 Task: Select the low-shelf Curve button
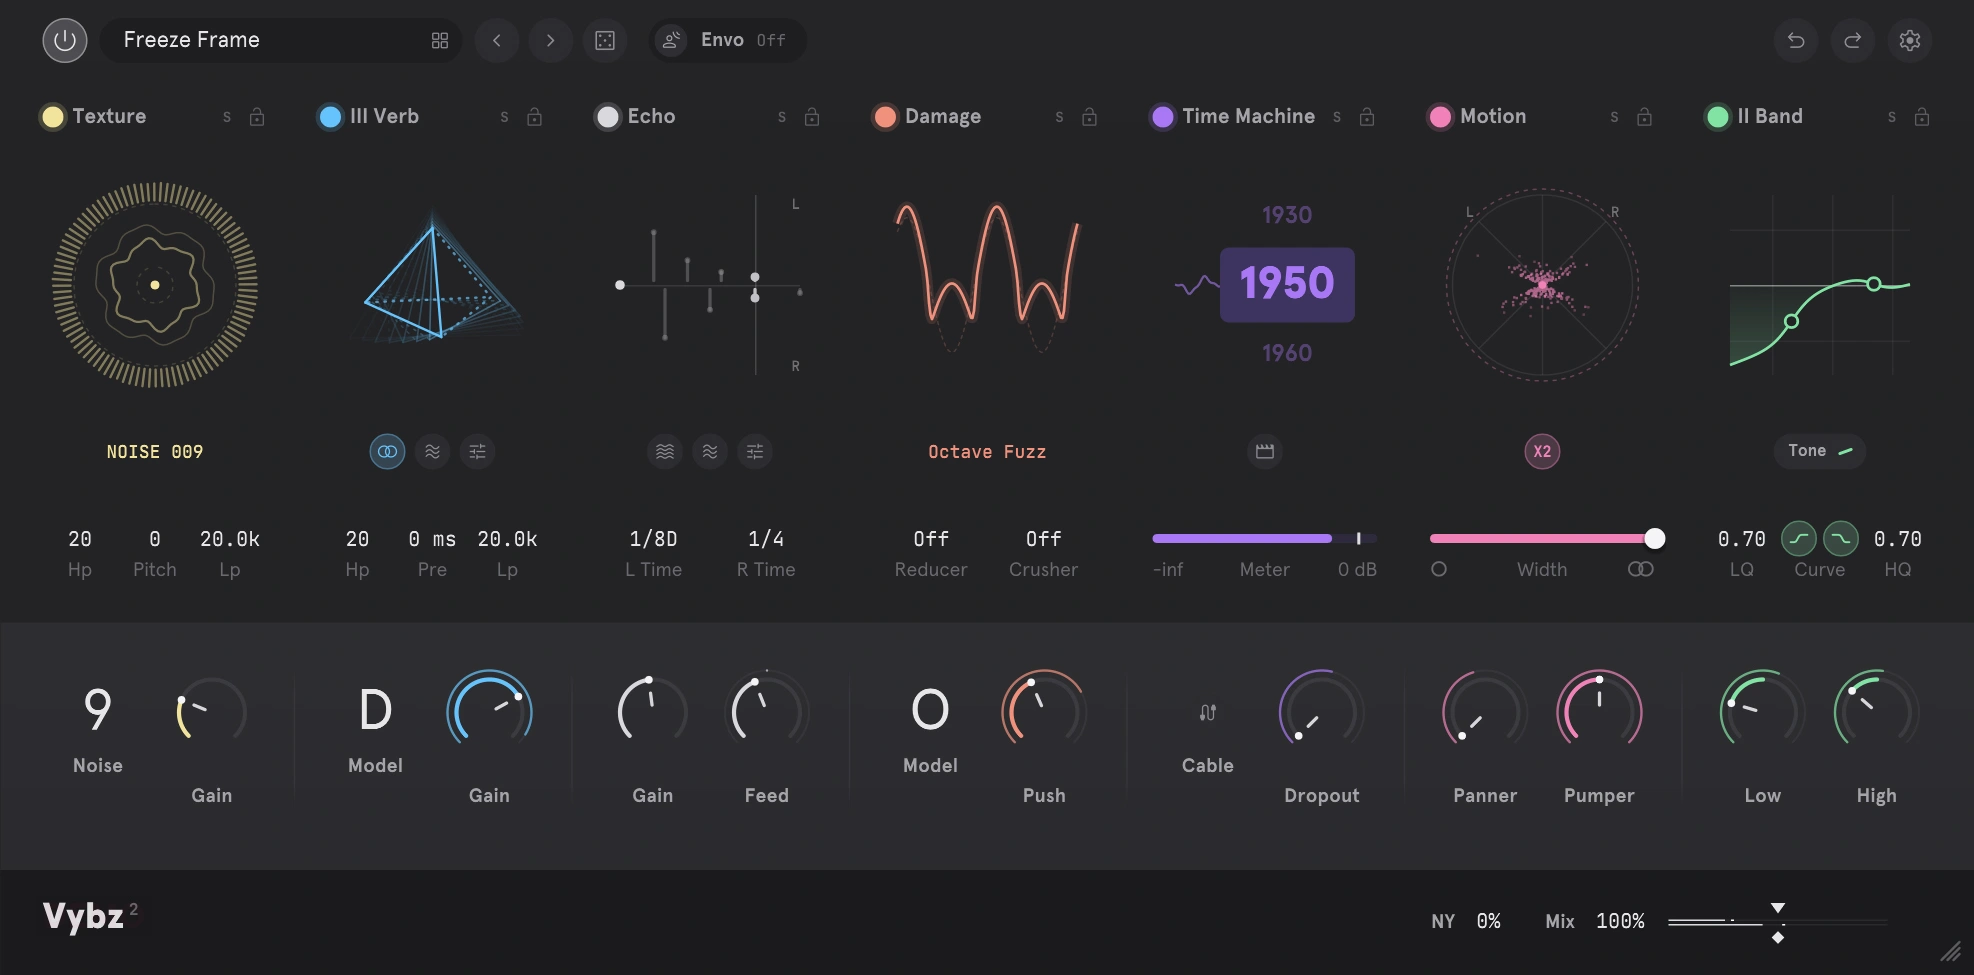click(x=1799, y=539)
